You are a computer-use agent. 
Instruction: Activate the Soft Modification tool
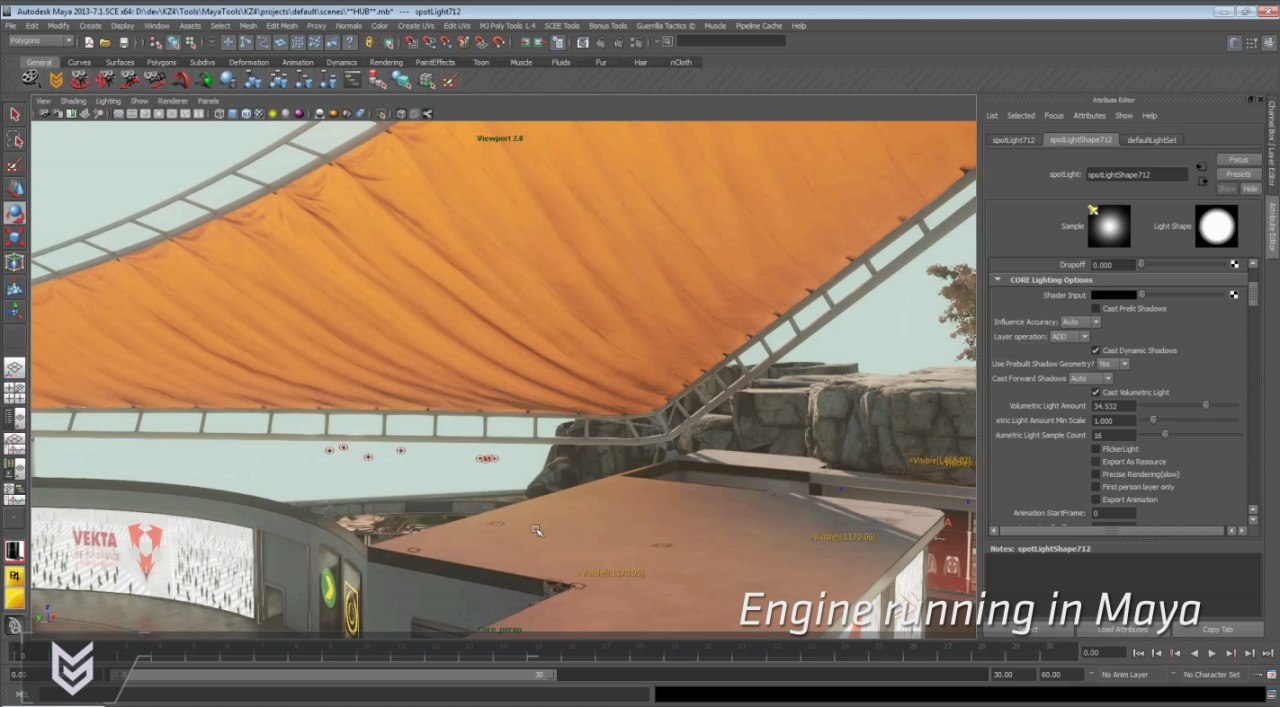tap(15, 288)
